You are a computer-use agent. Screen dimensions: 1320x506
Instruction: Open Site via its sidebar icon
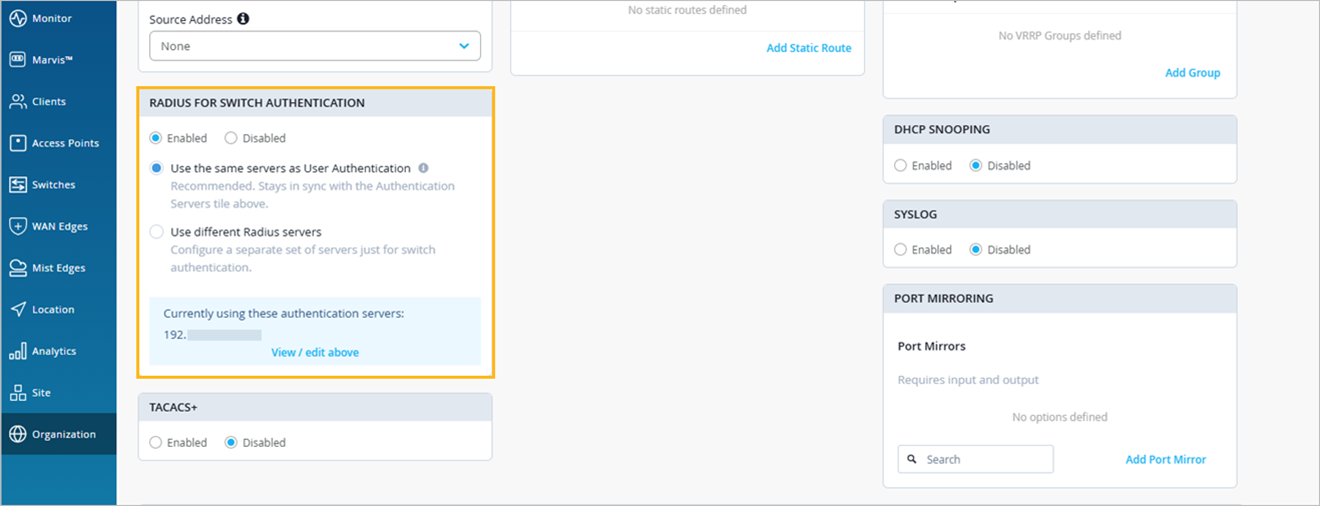coord(17,393)
